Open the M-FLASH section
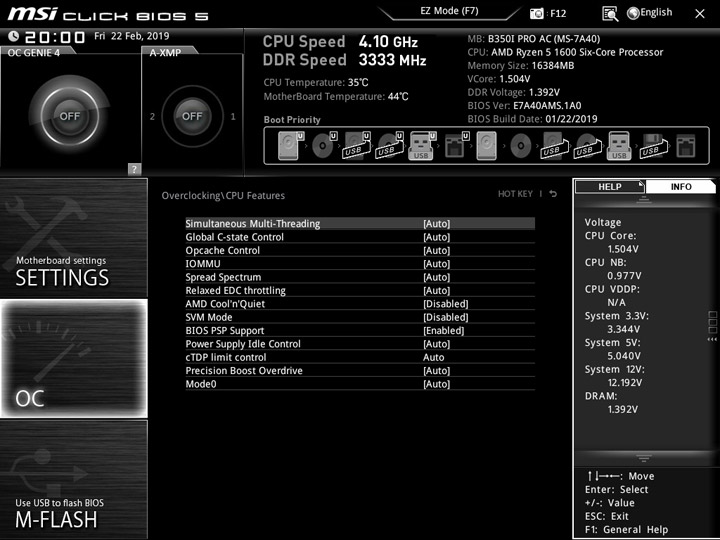 73,479
